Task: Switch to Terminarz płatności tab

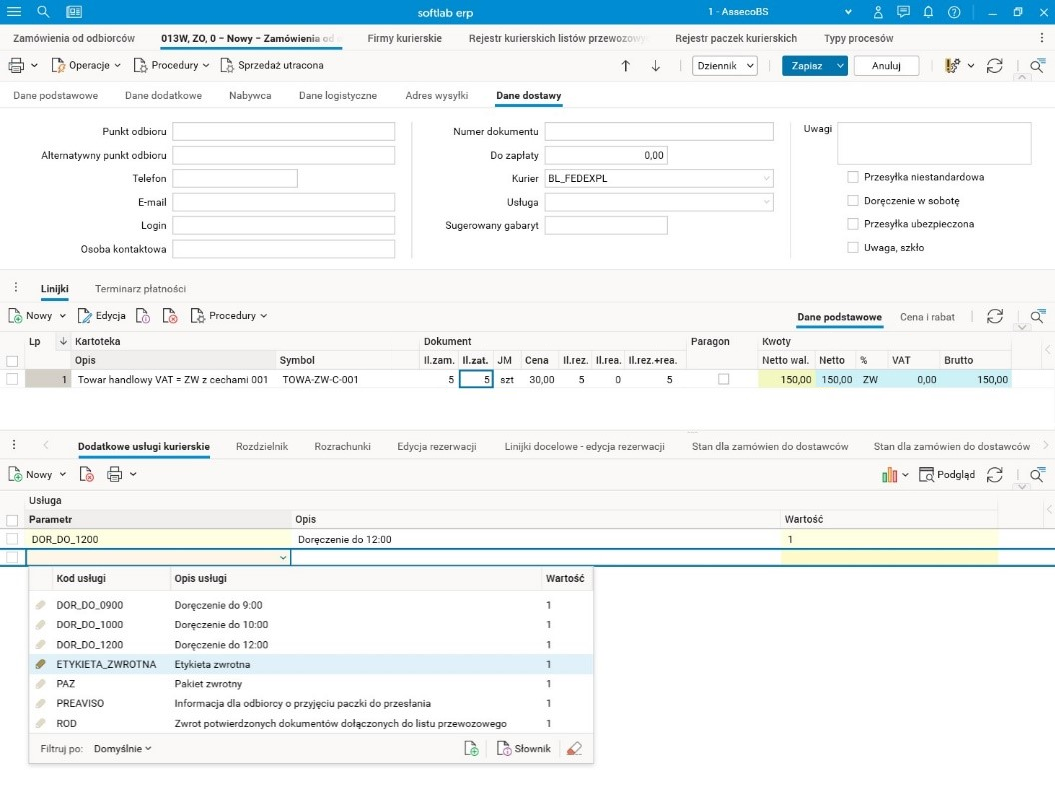Action: (x=140, y=289)
